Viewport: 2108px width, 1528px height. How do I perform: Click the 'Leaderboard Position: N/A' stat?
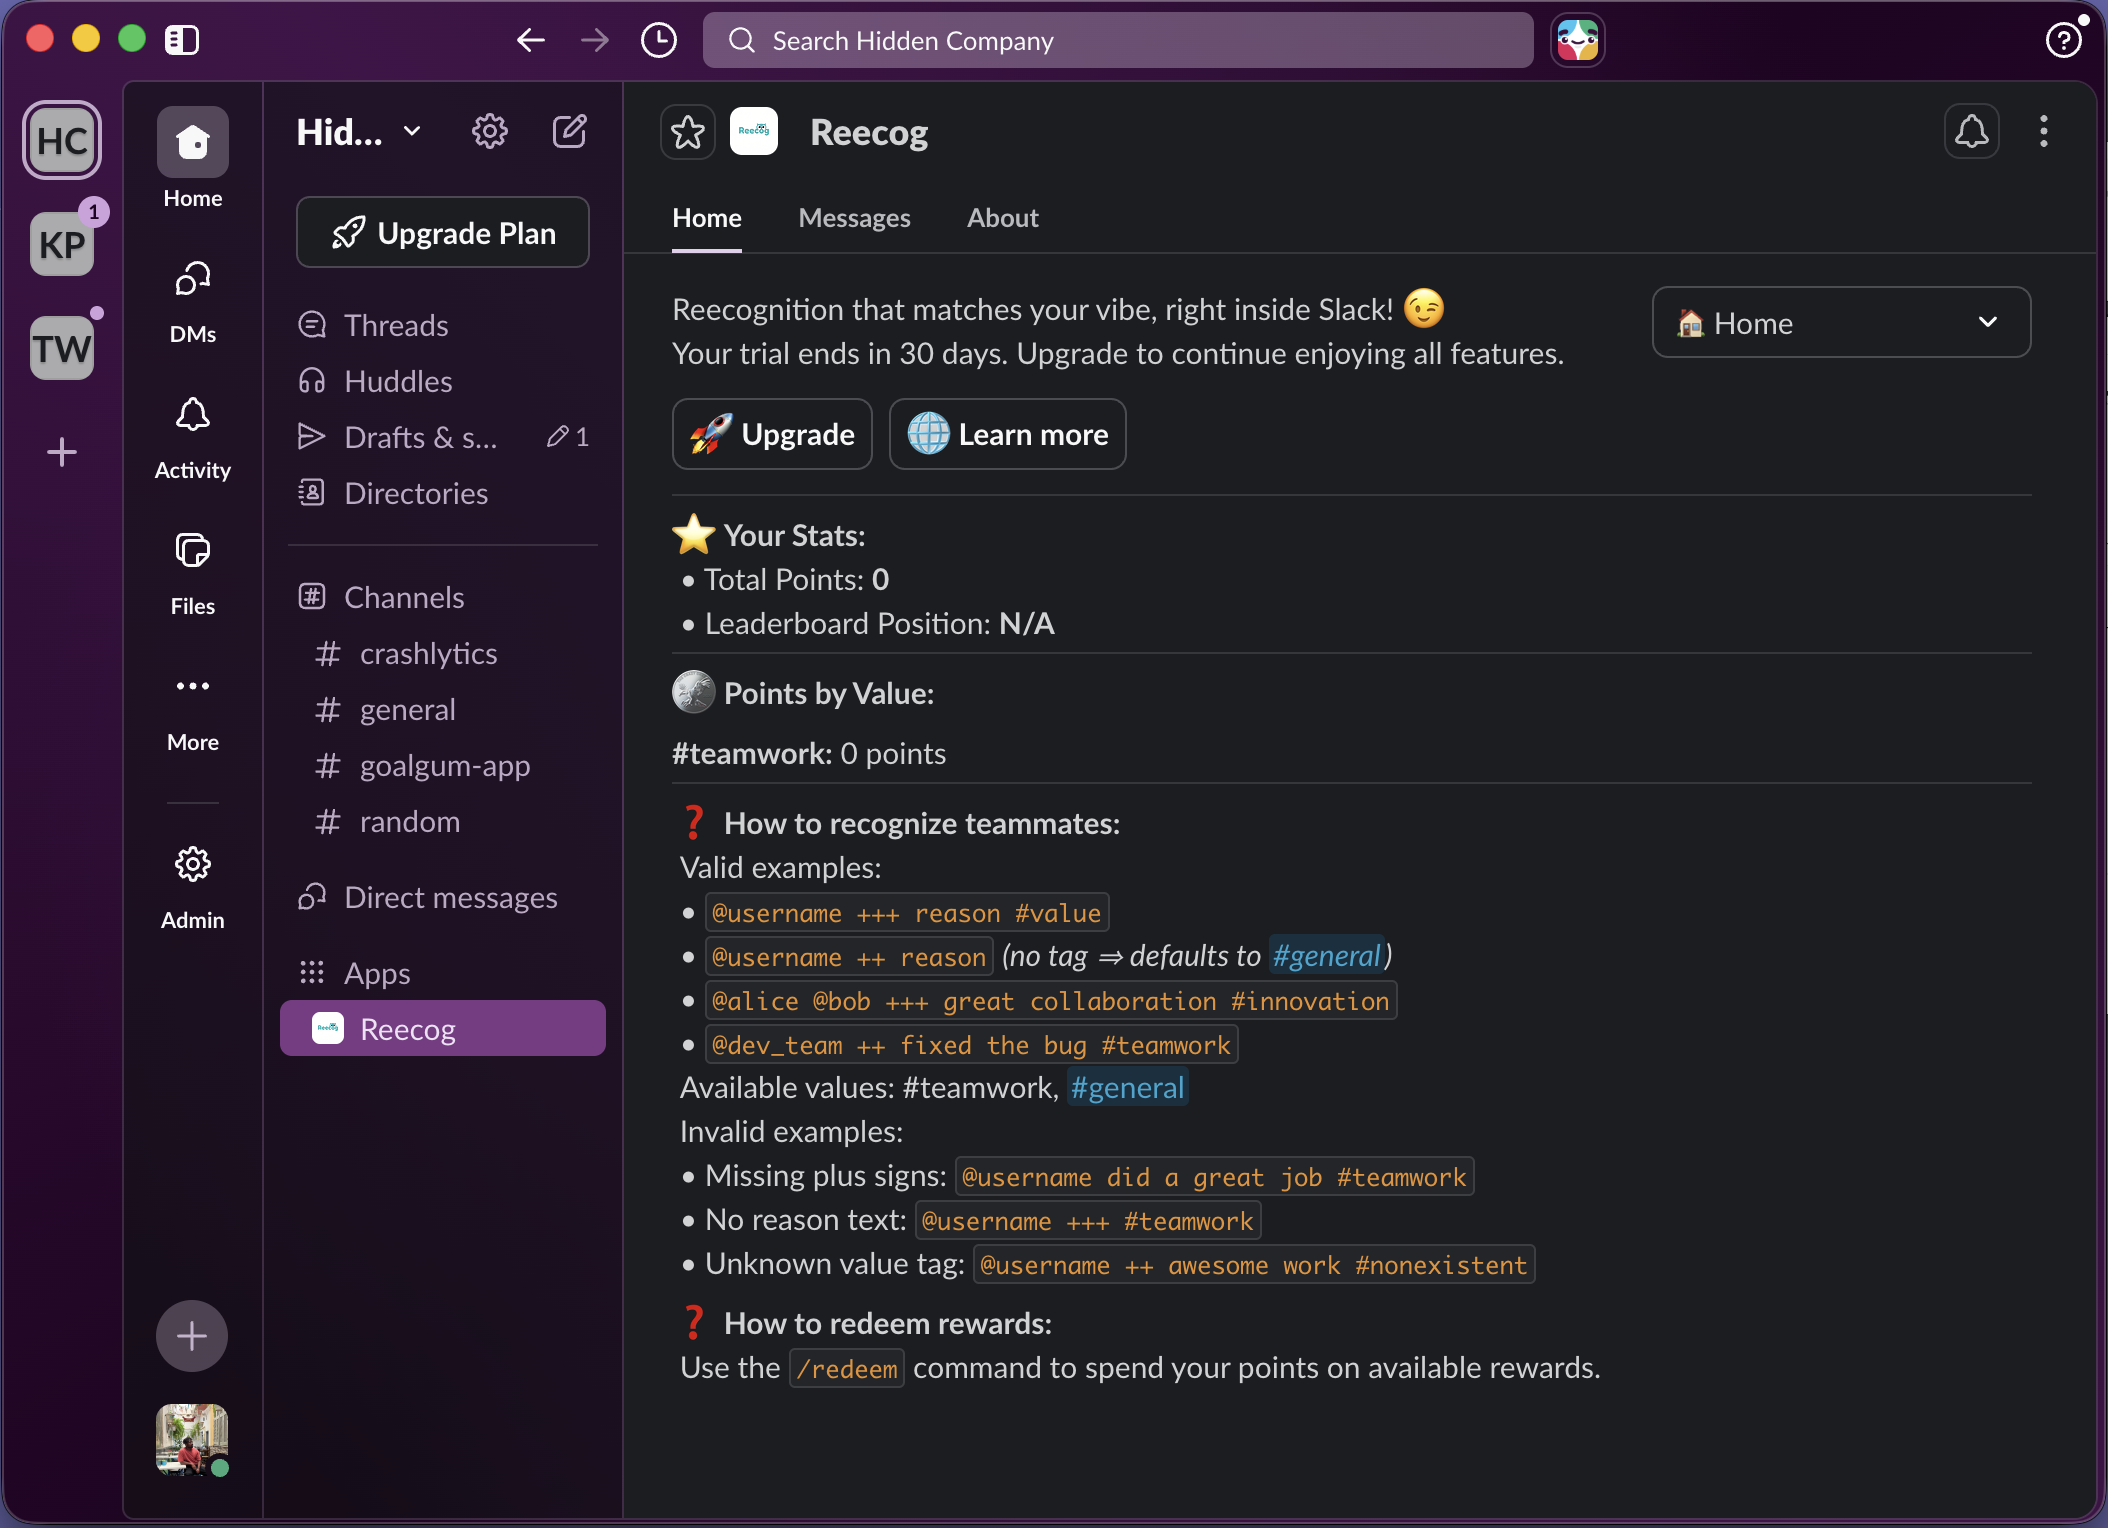pos(880,624)
